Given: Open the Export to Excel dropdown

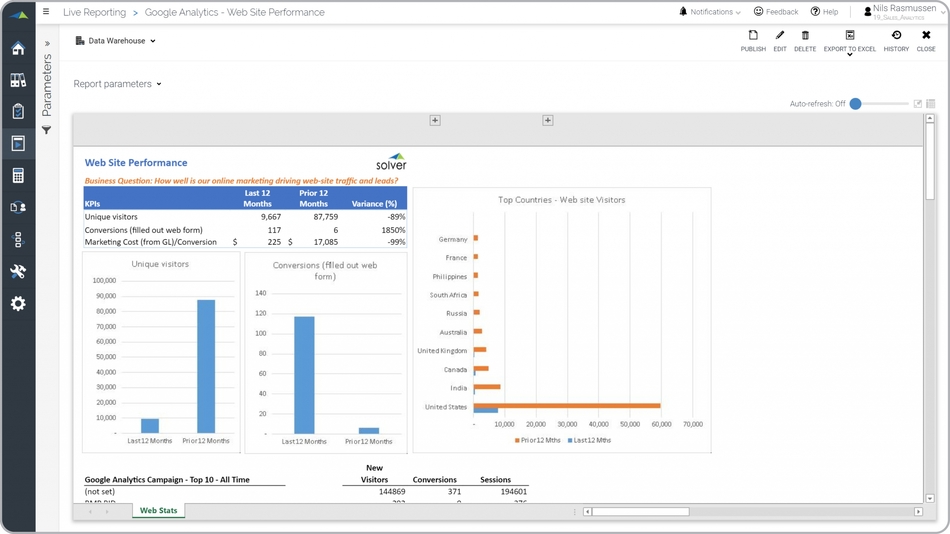Looking at the screenshot, I should click(x=850, y=41).
